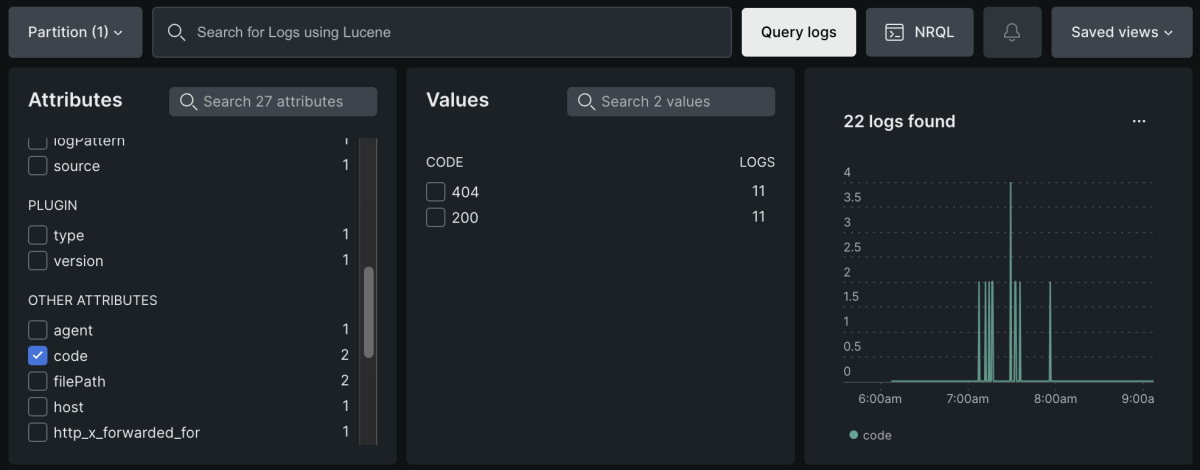The width and height of the screenshot is (1200, 470).
Task: Select the filePath attribute checkbox
Action: point(38,381)
